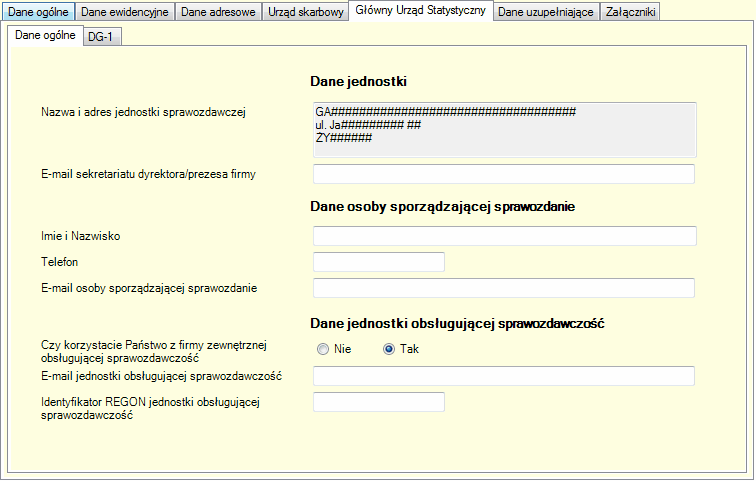Image resolution: width=756 pixels, height=481 pixels.
Task: Click the Nazwa i adres jednostki box
Action: point(505,130)
